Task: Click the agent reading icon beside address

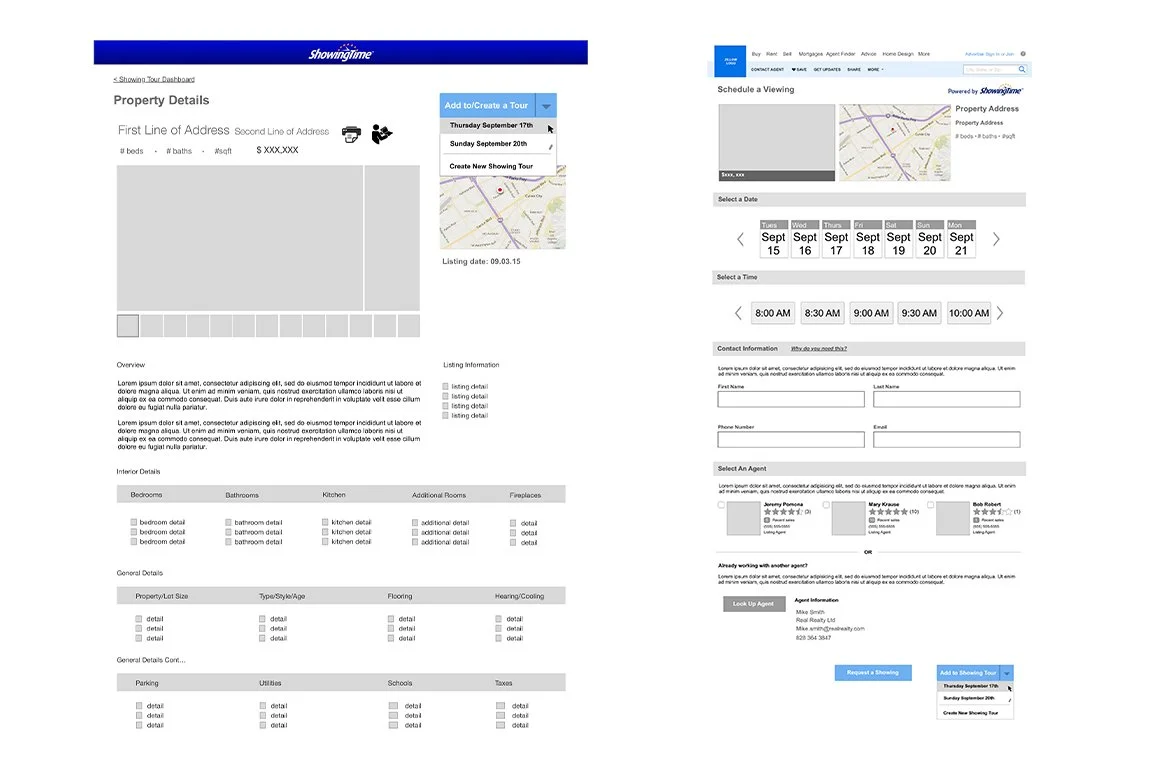Action: pos(381,134)
